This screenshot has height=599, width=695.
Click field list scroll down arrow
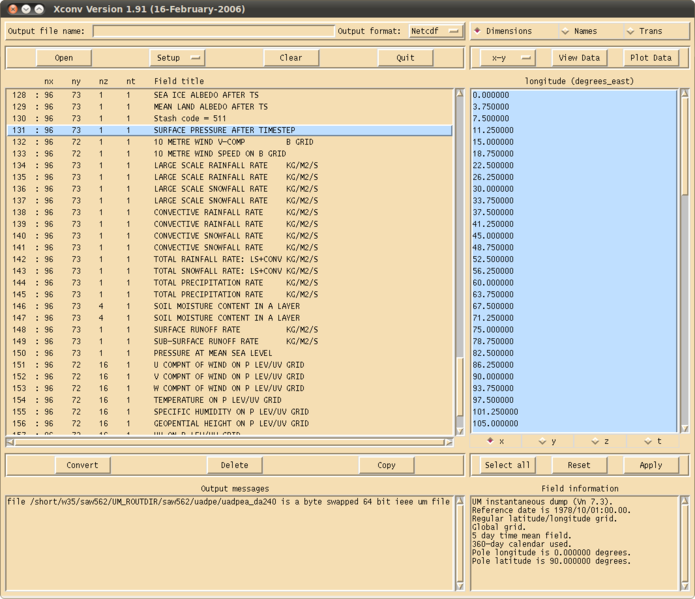(460, 431)
